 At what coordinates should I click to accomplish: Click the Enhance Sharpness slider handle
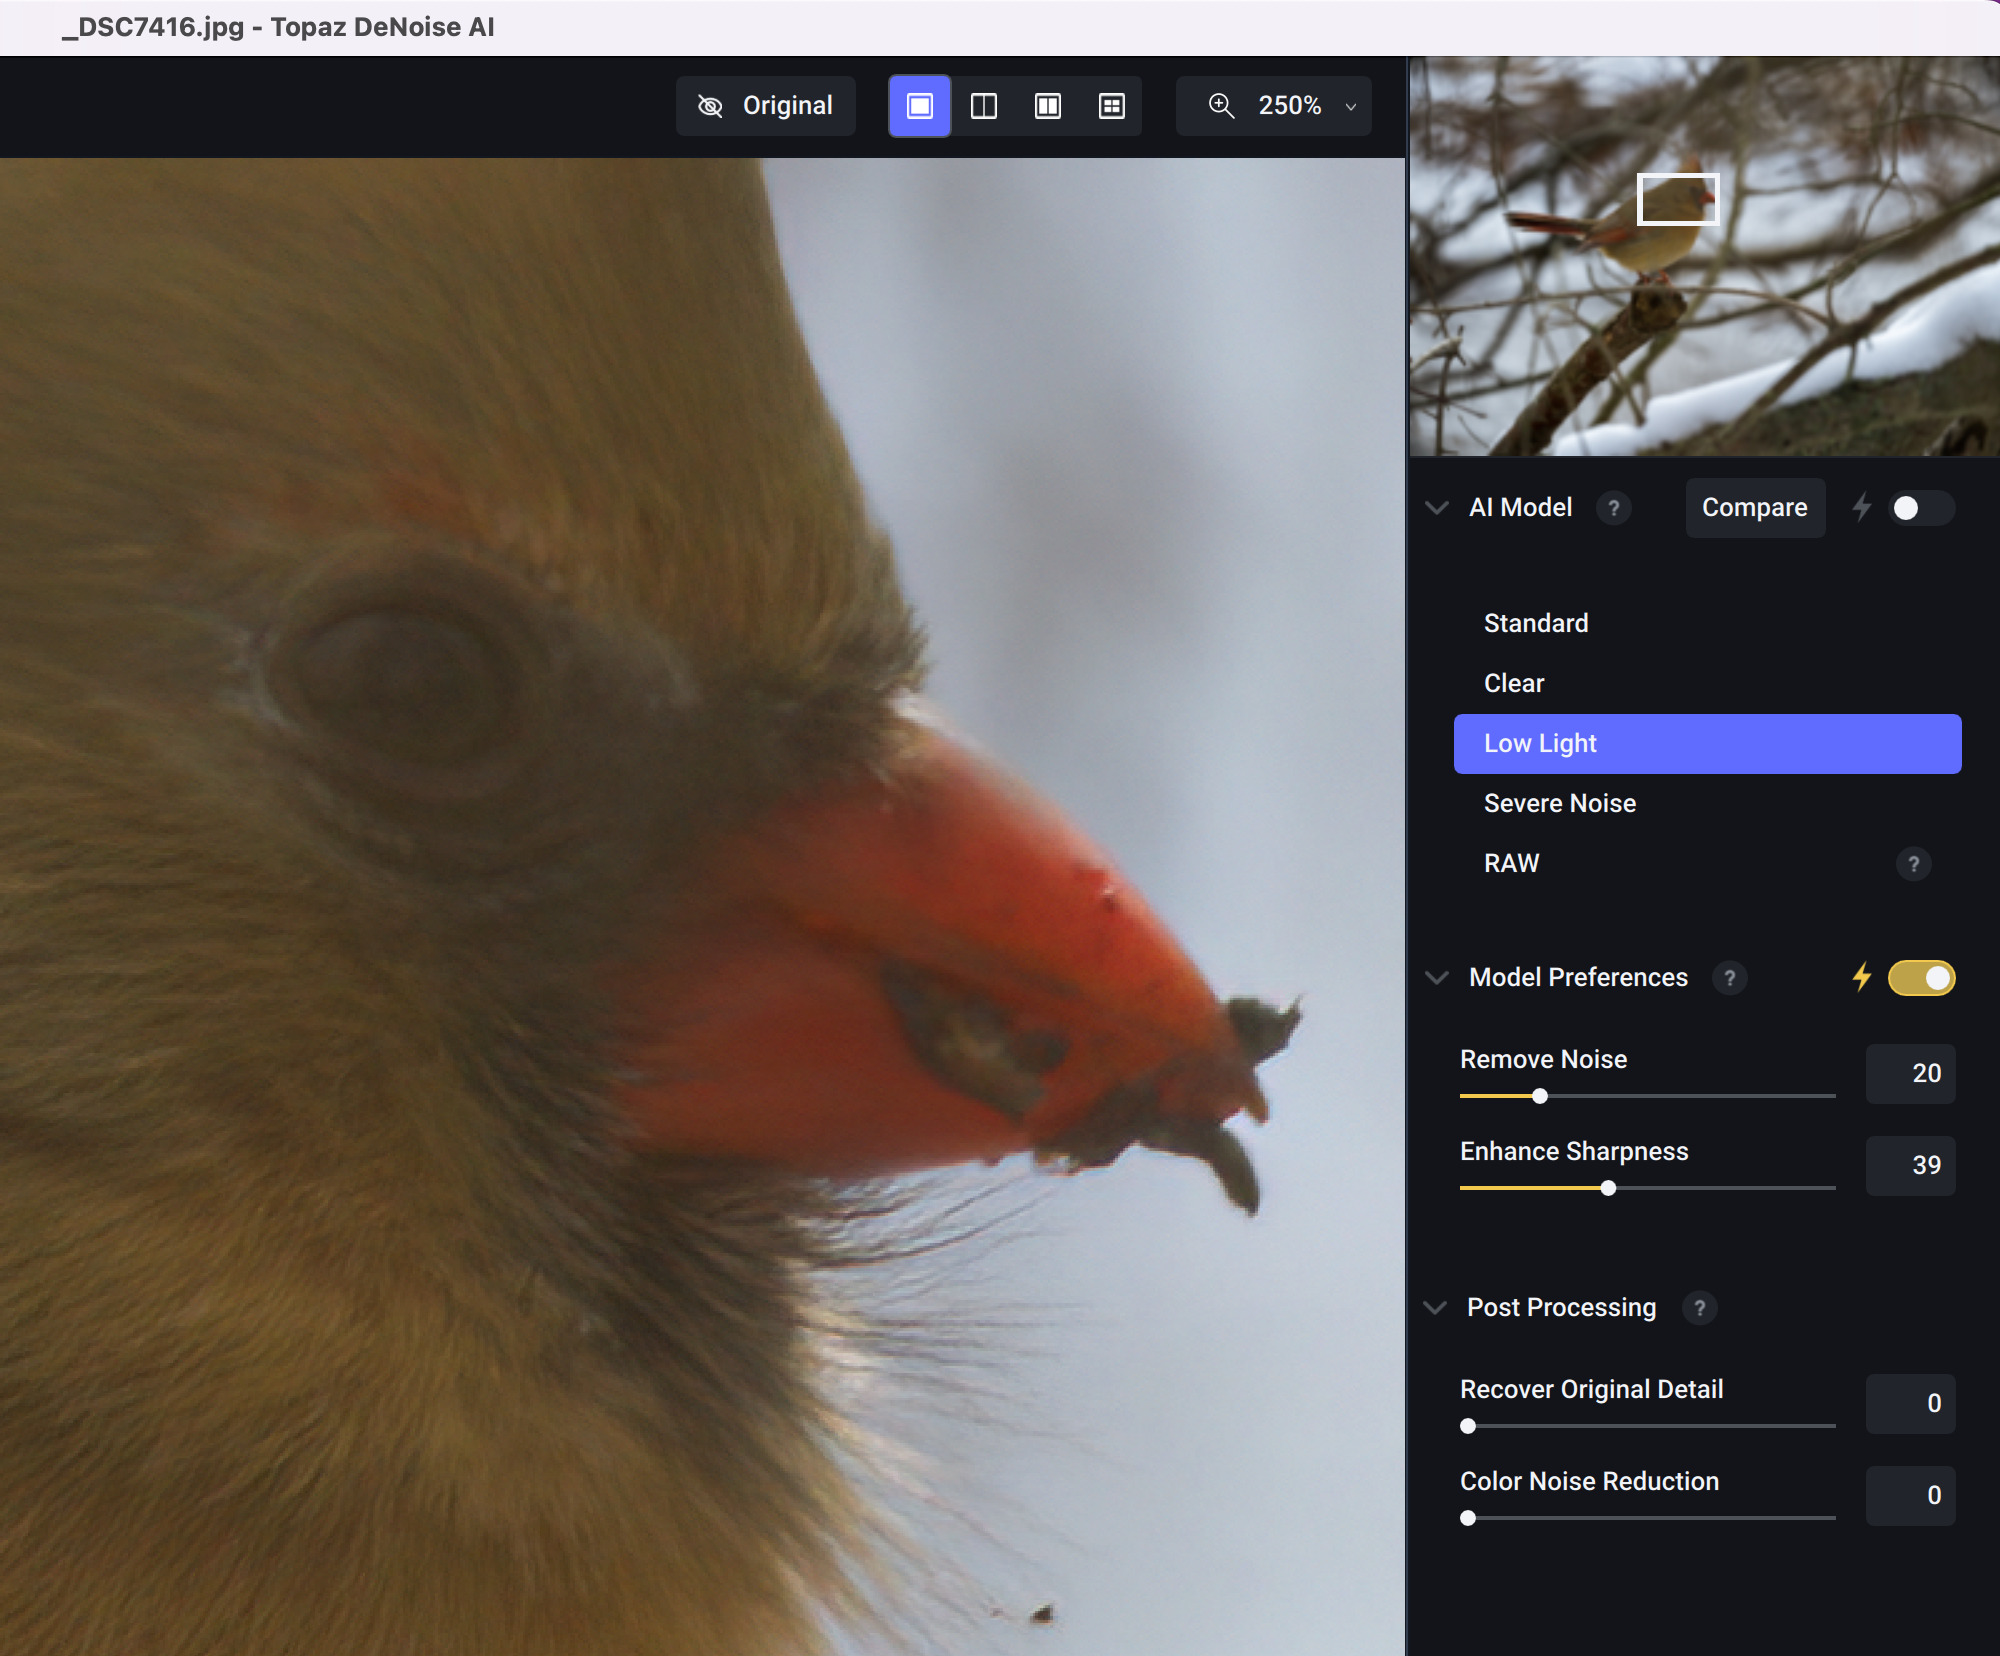pyautogui.click(x=1608, y=1188)
